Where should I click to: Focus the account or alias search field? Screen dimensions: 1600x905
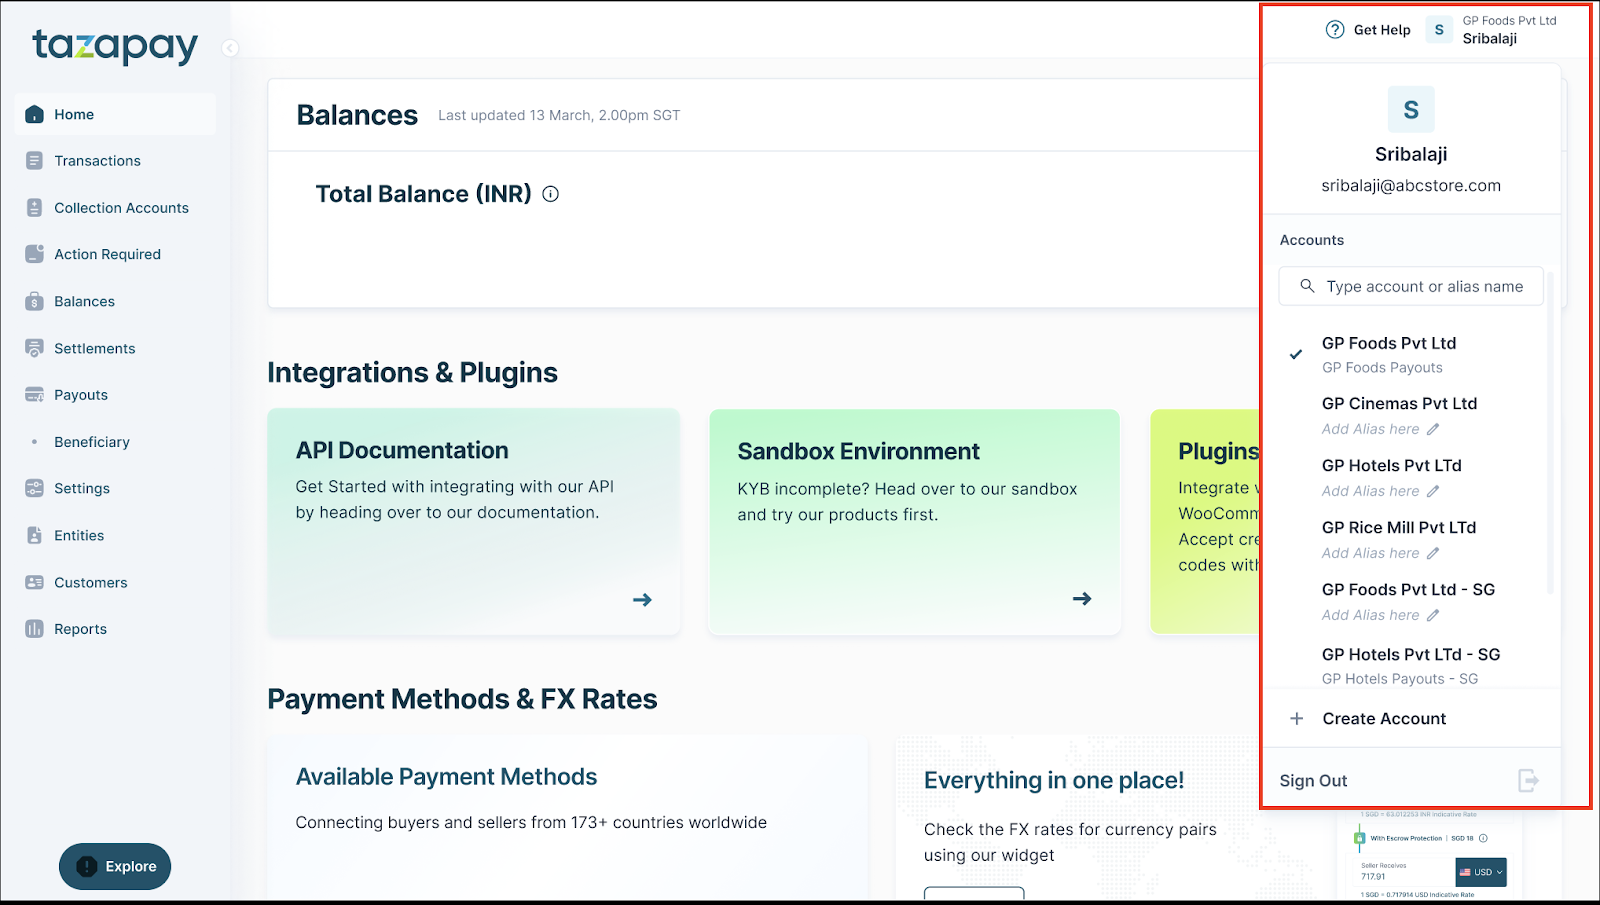click(x=1411, y=286)
